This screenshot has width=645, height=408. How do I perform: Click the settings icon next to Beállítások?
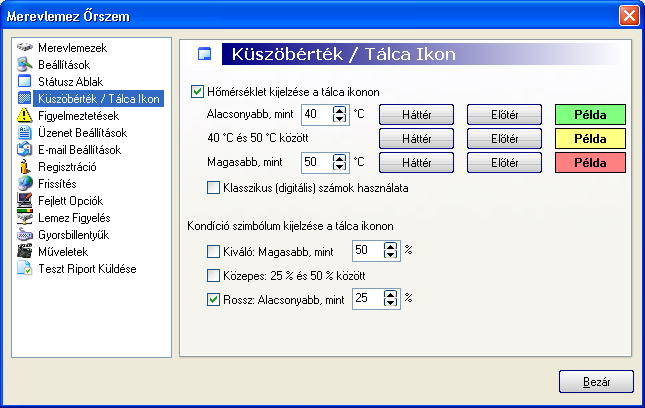coord(25,64)
